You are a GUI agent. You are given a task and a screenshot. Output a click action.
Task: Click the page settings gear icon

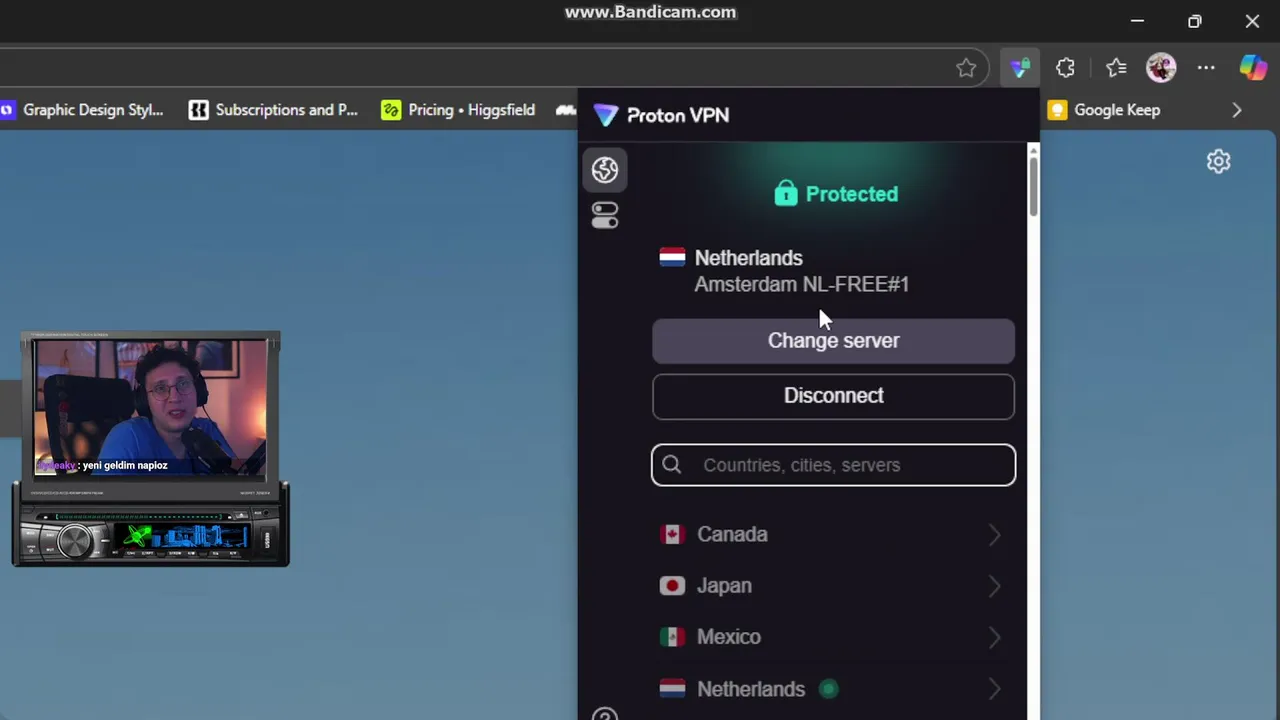tap(1218, 161)
